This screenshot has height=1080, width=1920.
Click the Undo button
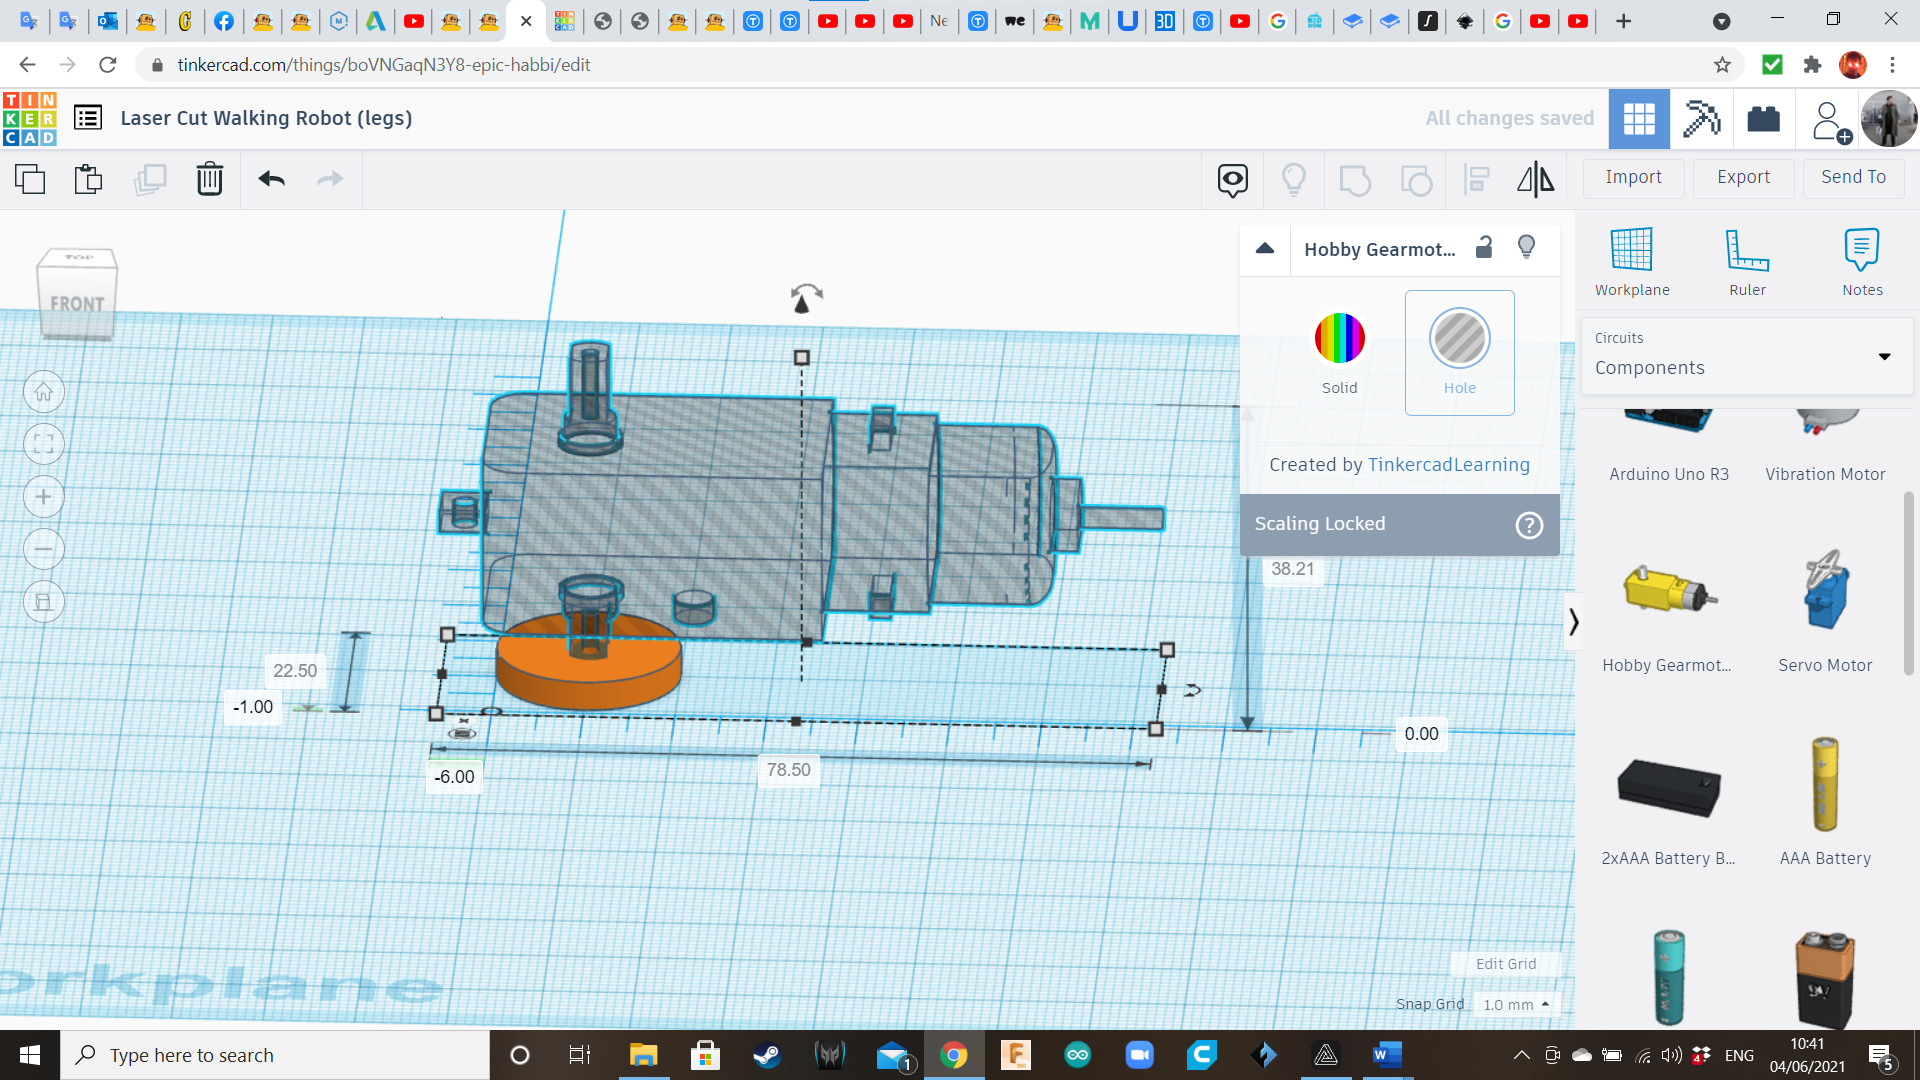tap(272, 178)
